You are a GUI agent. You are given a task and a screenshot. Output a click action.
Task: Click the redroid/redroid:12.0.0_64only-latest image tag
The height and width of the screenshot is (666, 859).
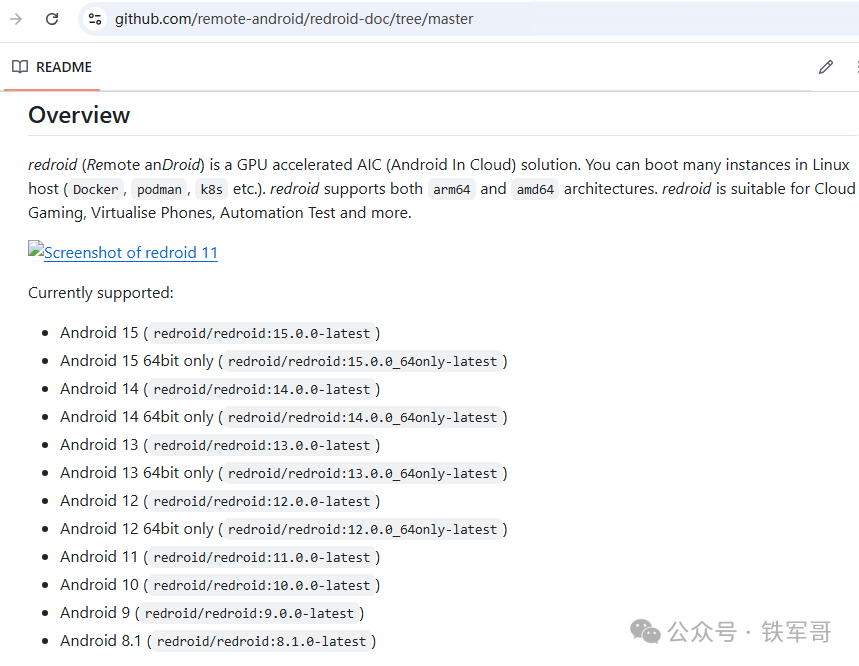363,530
